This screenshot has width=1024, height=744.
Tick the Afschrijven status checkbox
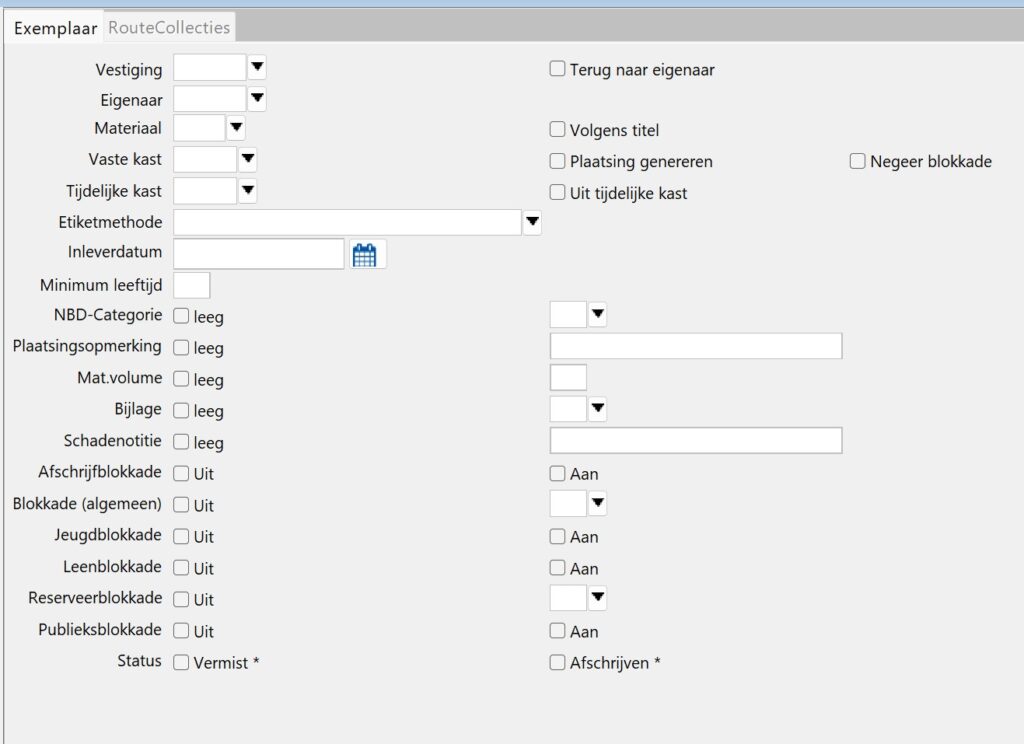click(x=558, y=662)
